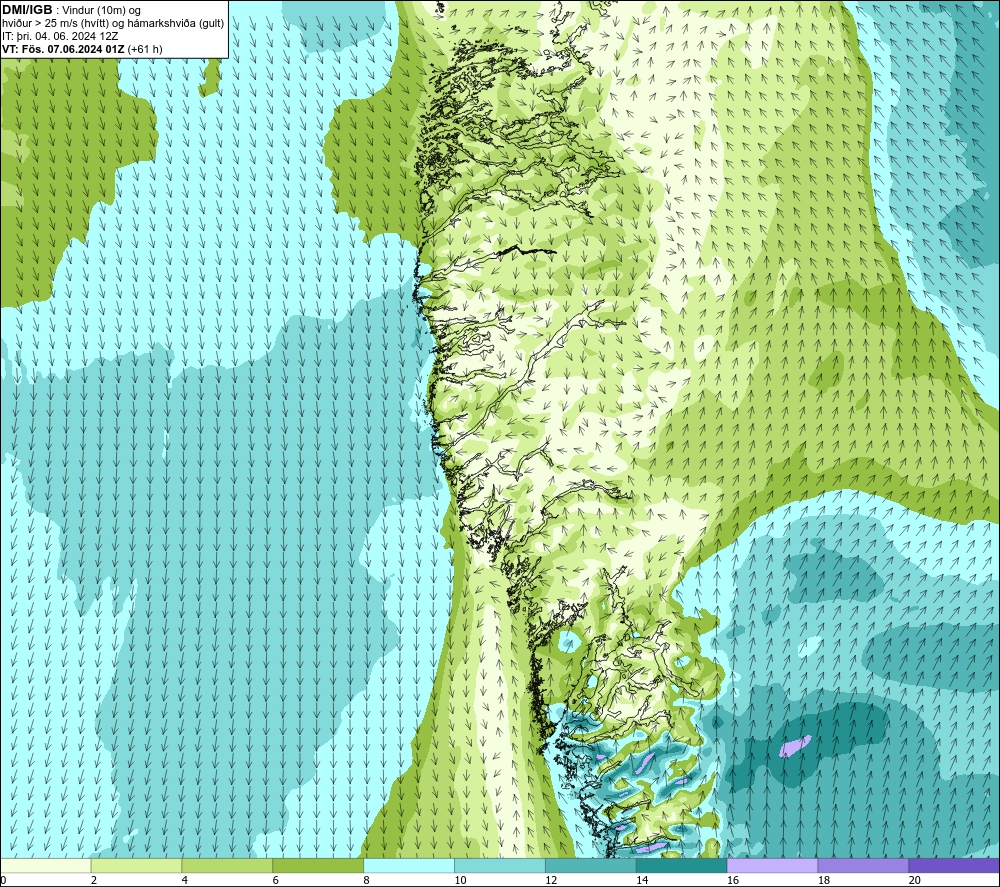Click the legend scale label '16'

[733, 881]
